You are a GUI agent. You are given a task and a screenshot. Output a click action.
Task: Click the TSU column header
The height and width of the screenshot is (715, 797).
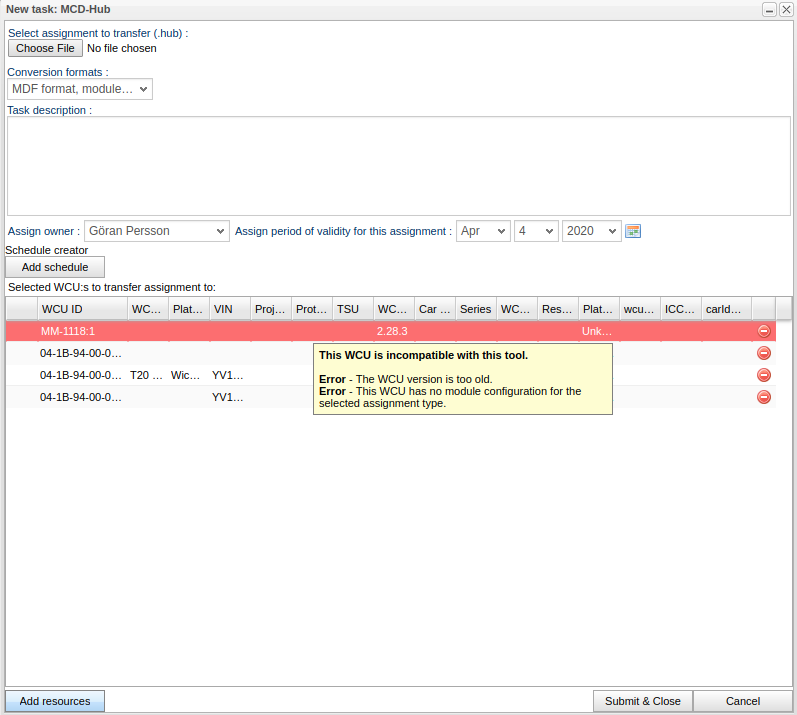(x=353, y=309)
